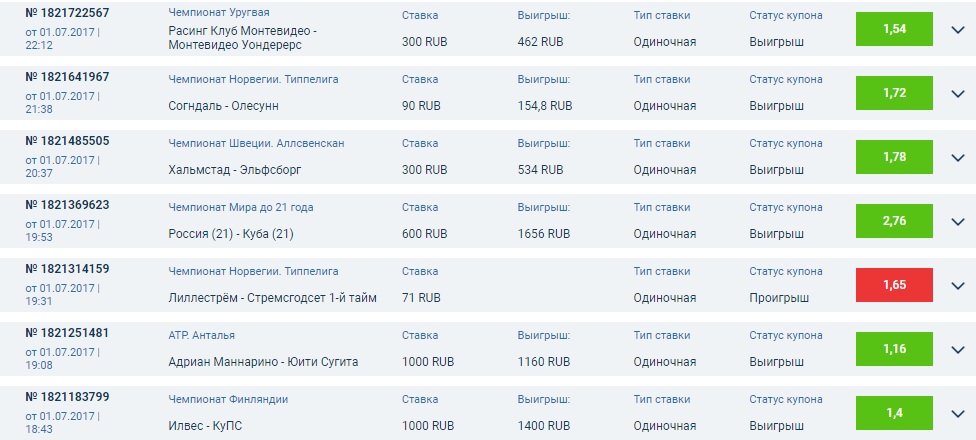Screen dimensions: 976x440
Task: Open the Чемпионат Мира до 21 года link
Action: [240, 207]
